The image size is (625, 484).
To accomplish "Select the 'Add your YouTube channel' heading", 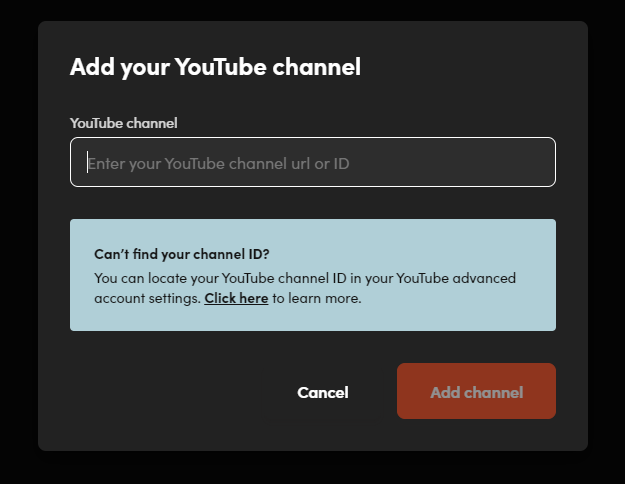I will 215,67.
